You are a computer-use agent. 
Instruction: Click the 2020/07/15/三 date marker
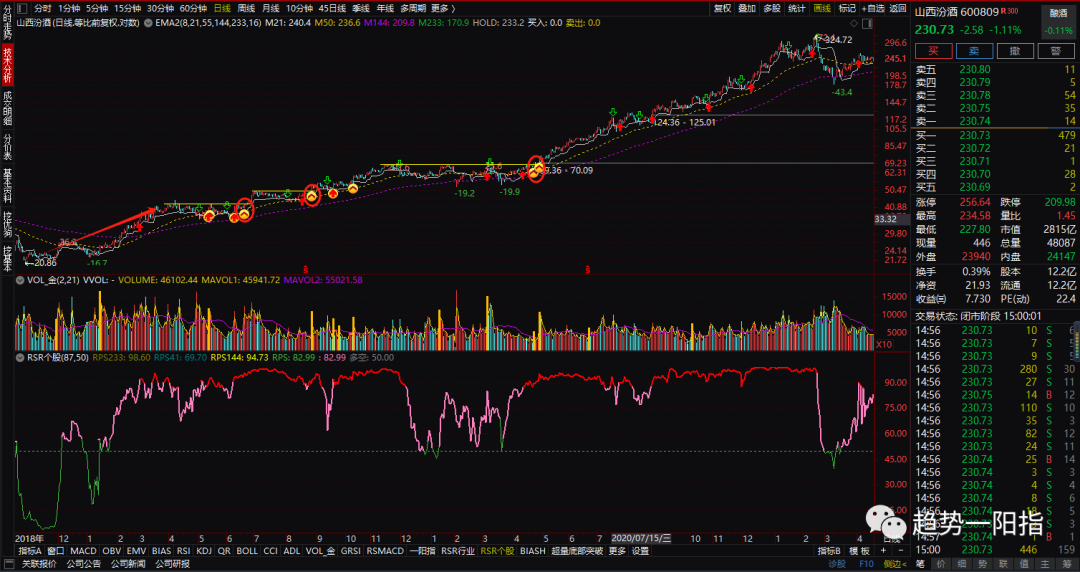[642, 538]
